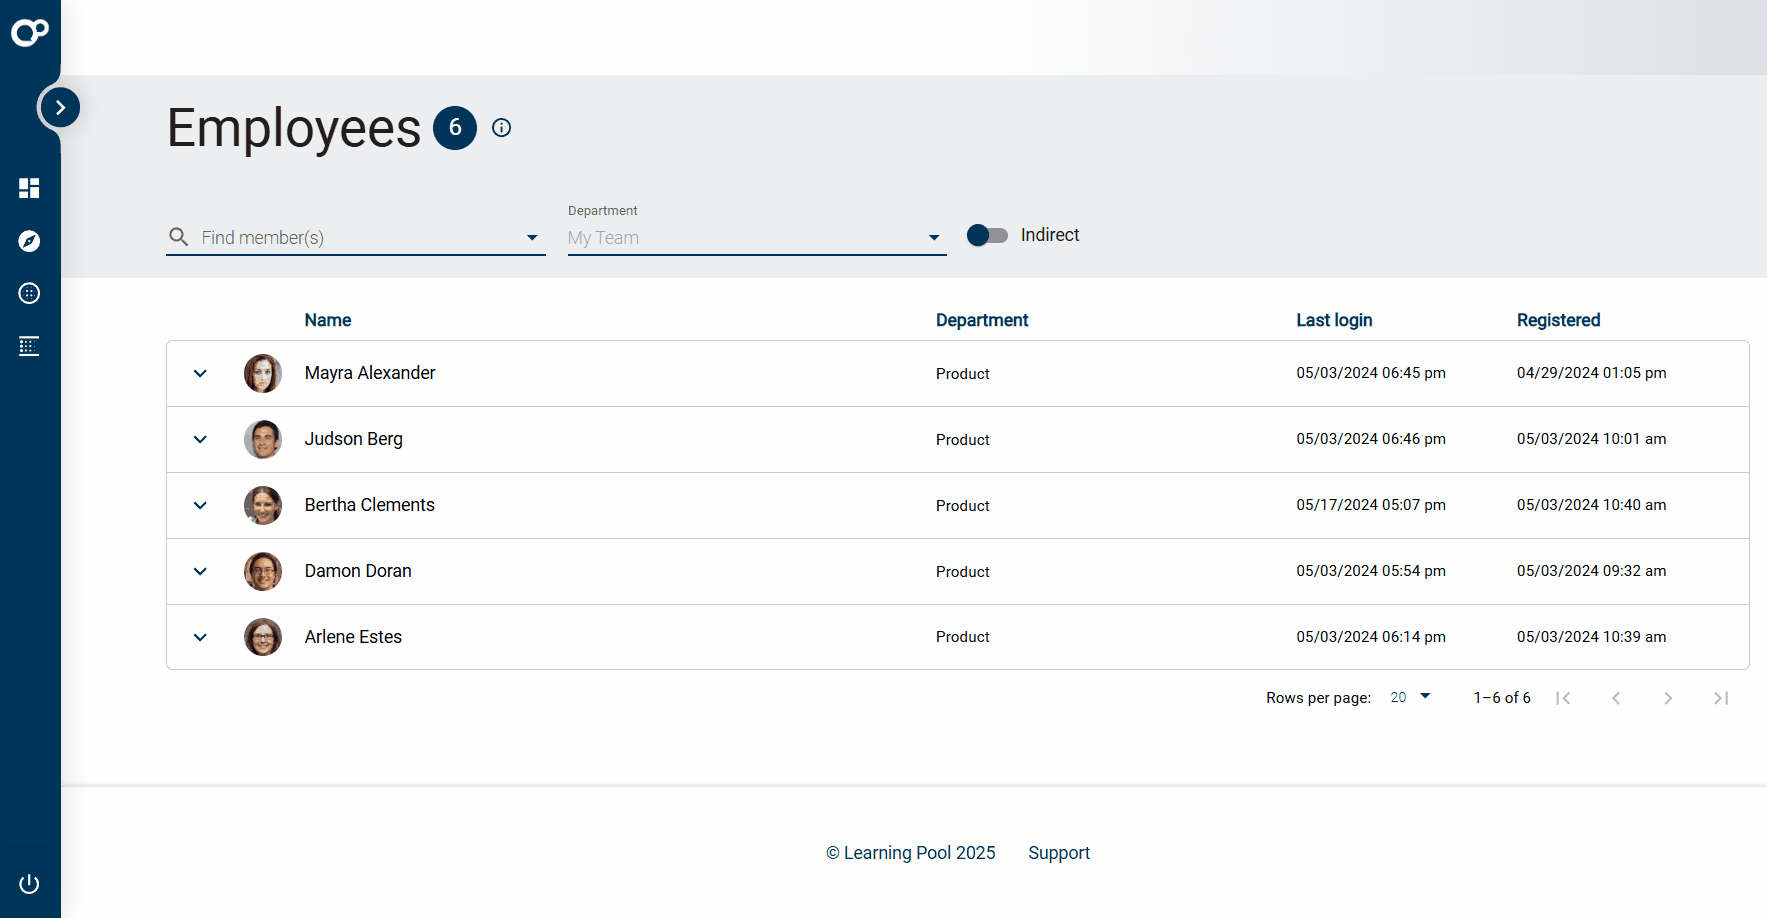
Task: Expand Damon Doran's row chevron
Action: tap(200, 572)
